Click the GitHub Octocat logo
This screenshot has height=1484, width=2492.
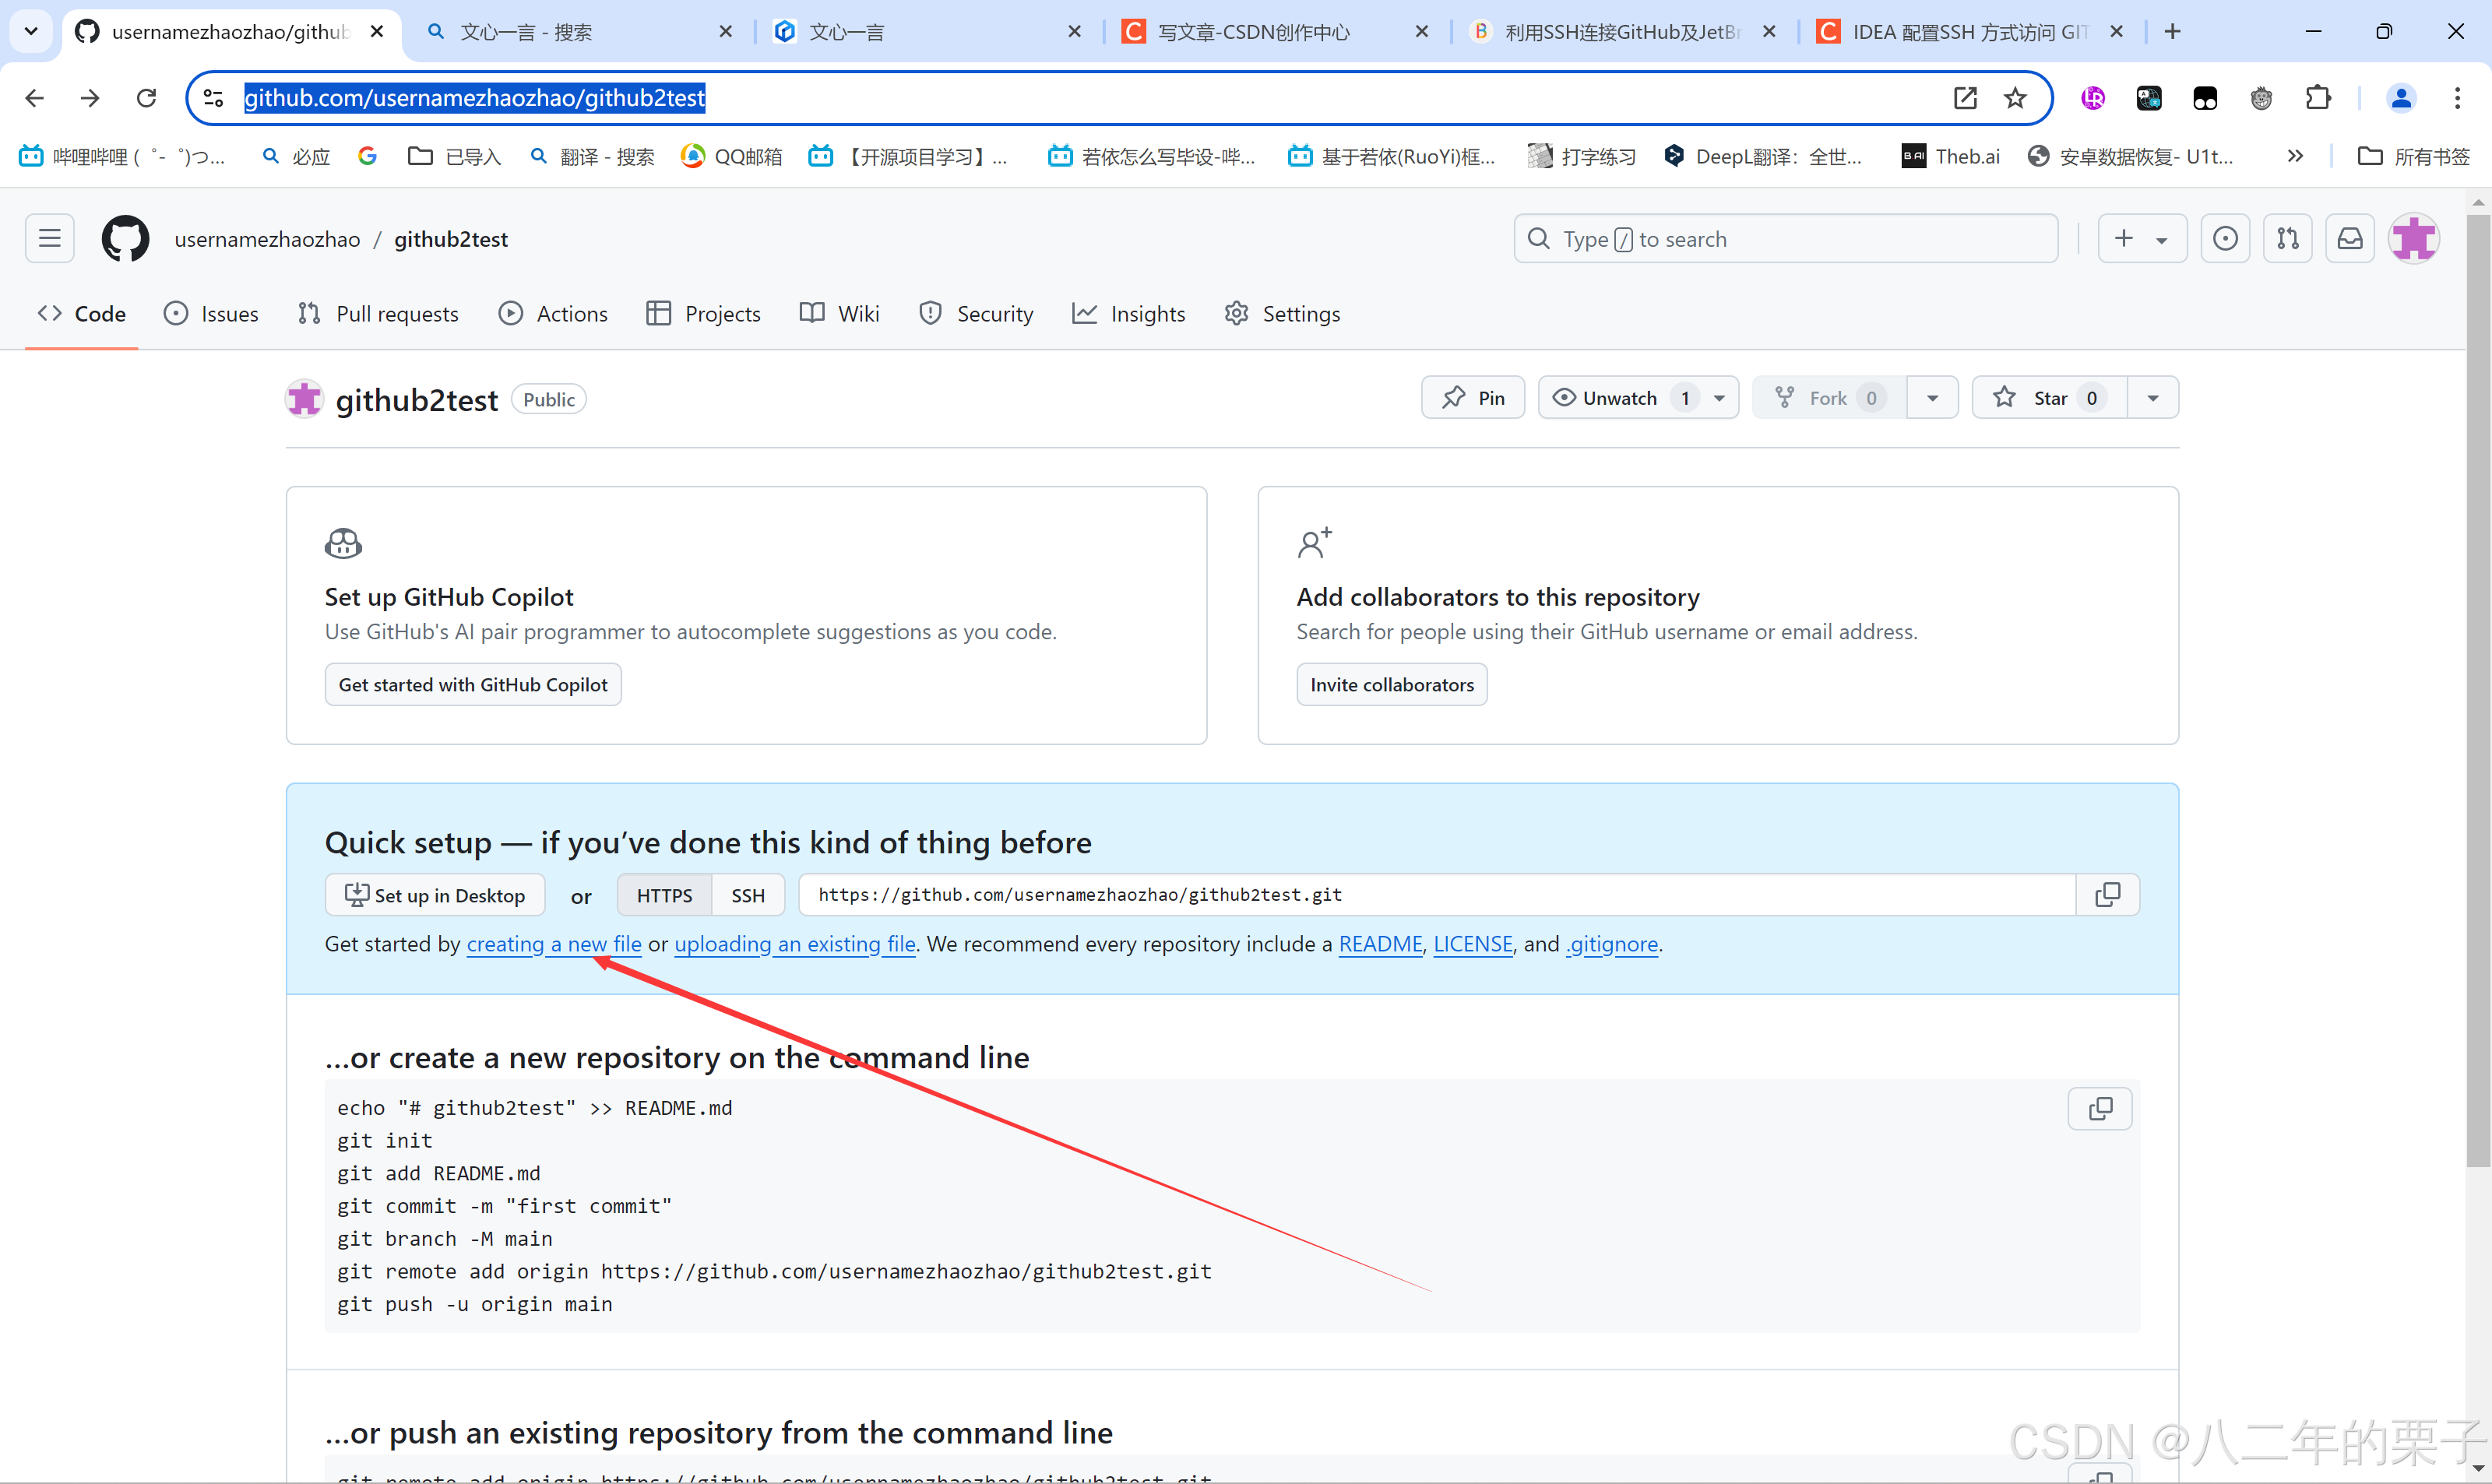coord(125,239)
